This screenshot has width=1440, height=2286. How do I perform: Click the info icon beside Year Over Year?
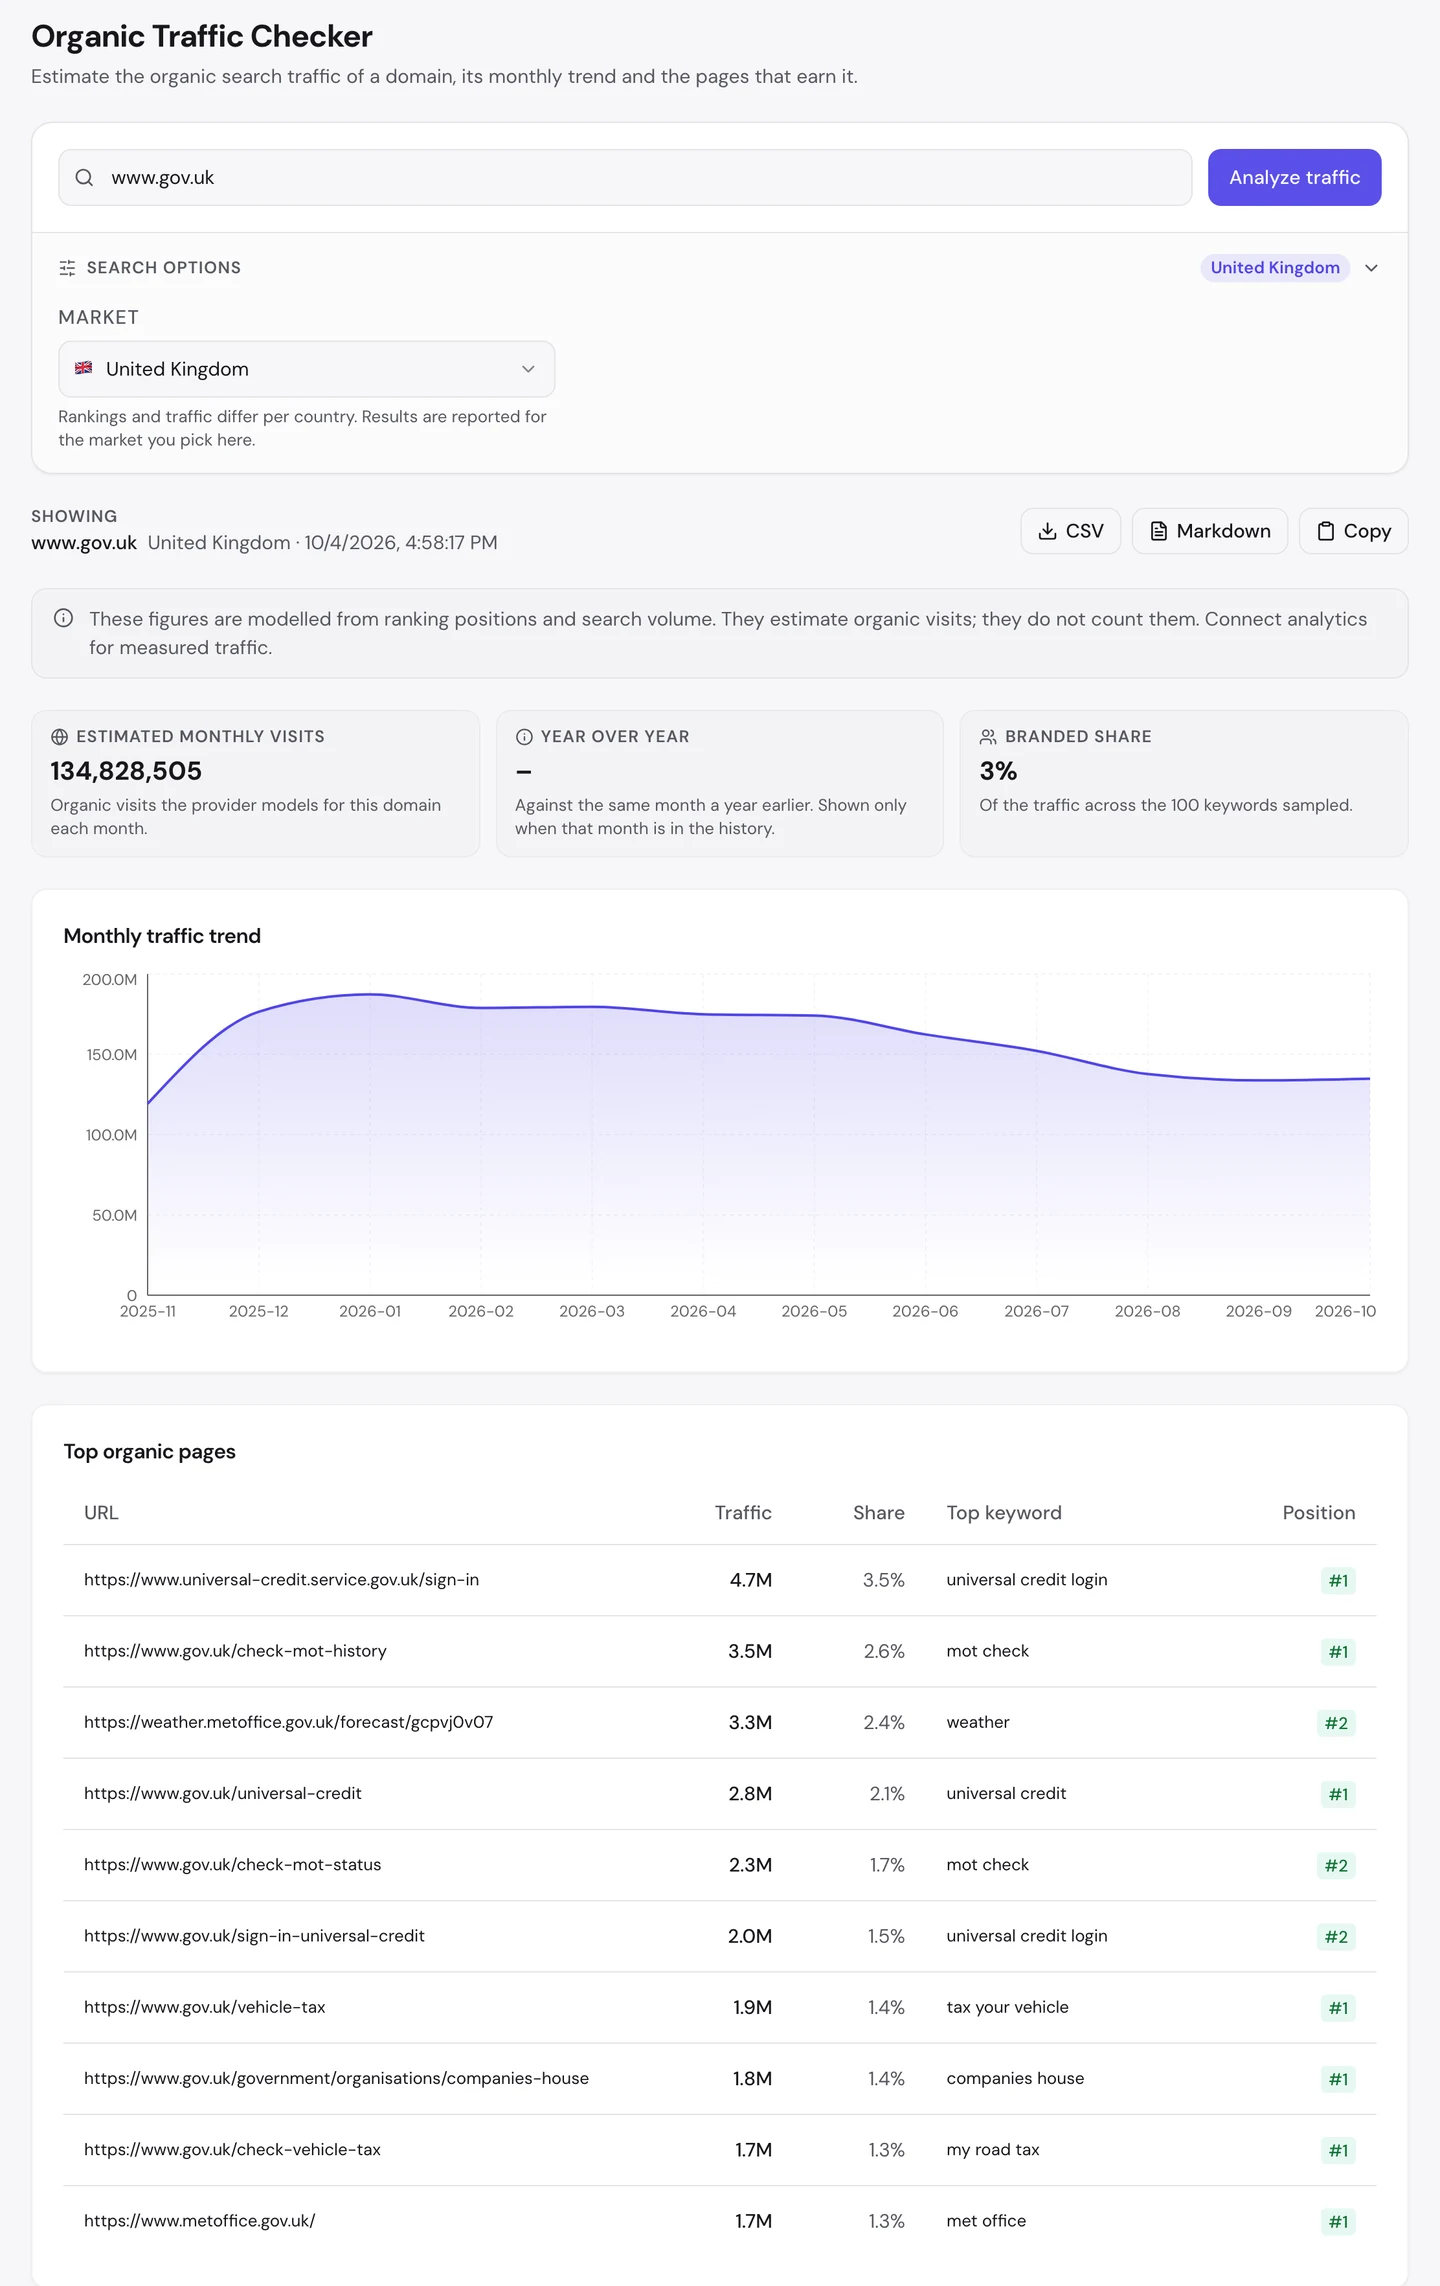[x=524, y=737]
